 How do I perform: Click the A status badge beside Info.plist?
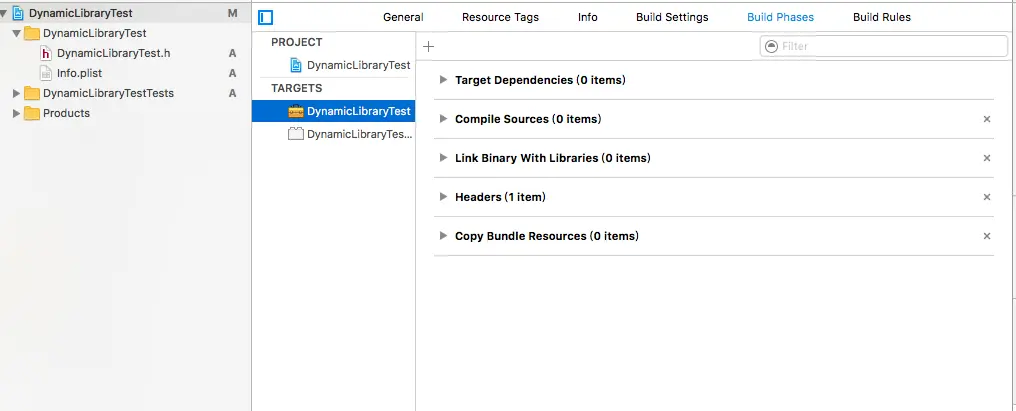233,73
